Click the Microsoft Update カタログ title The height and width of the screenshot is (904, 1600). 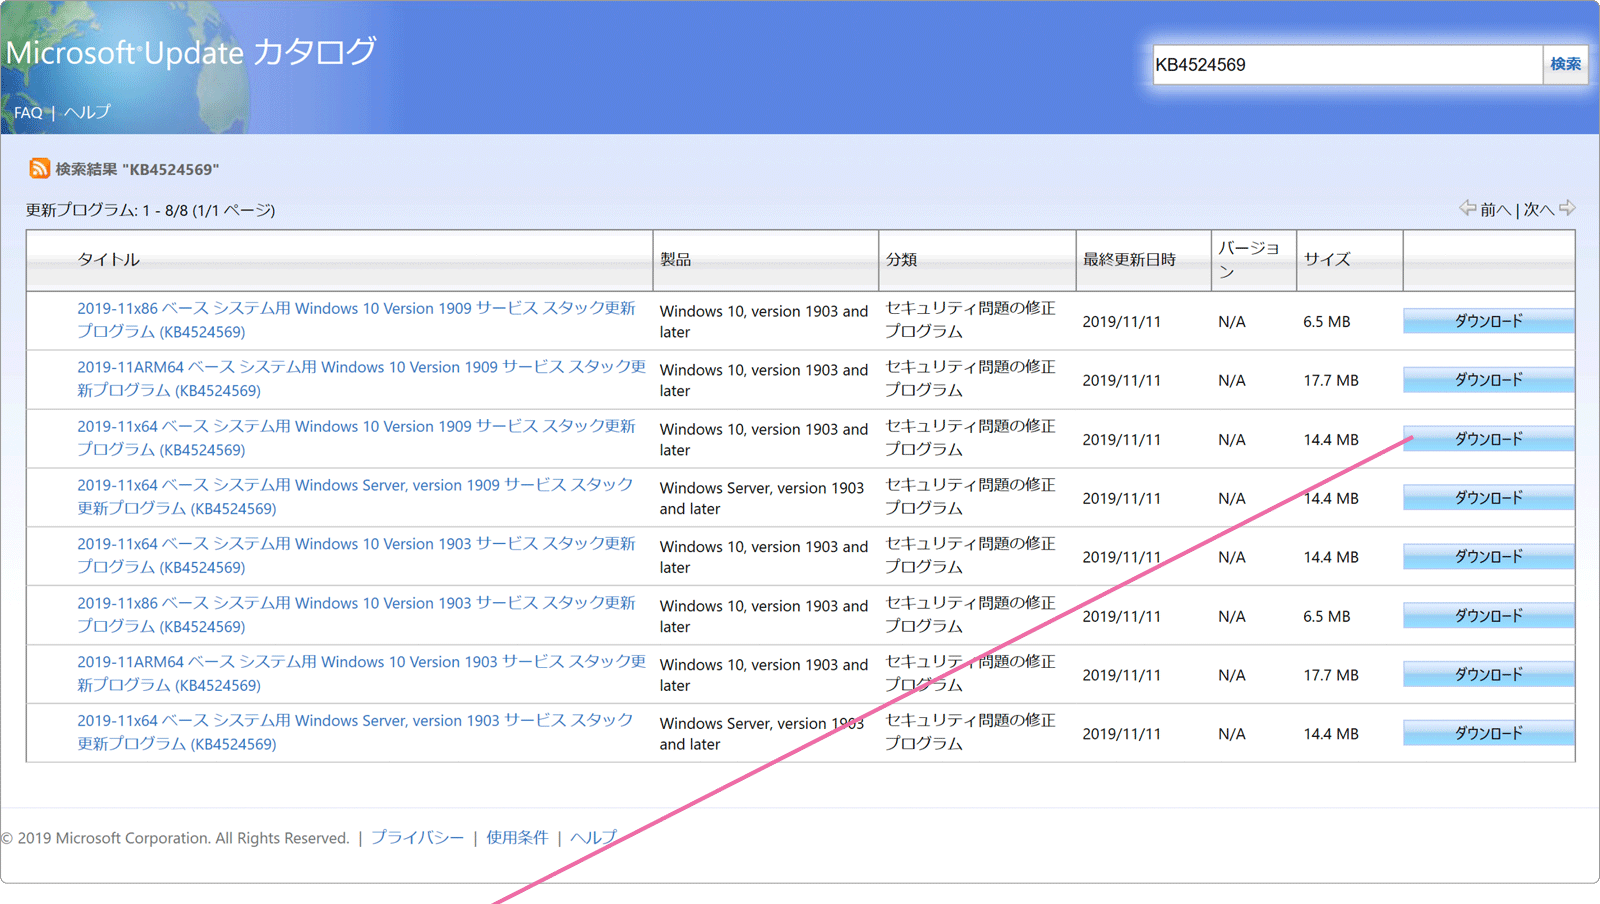pos(191,52)
